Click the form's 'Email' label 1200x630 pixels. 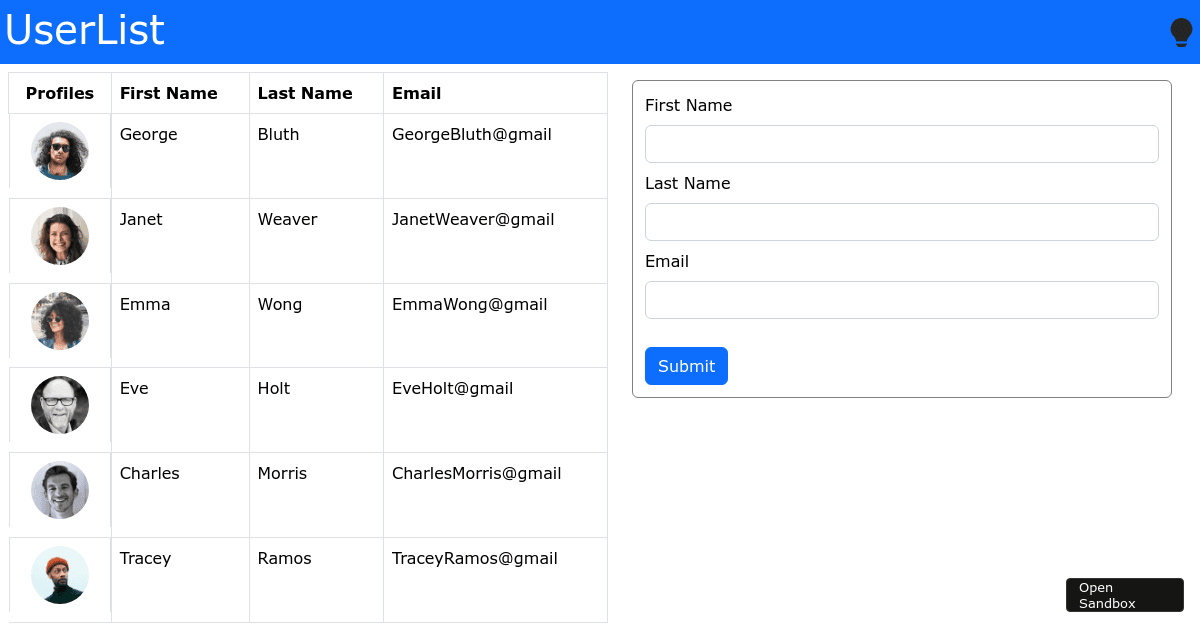[x=667, y=262]
